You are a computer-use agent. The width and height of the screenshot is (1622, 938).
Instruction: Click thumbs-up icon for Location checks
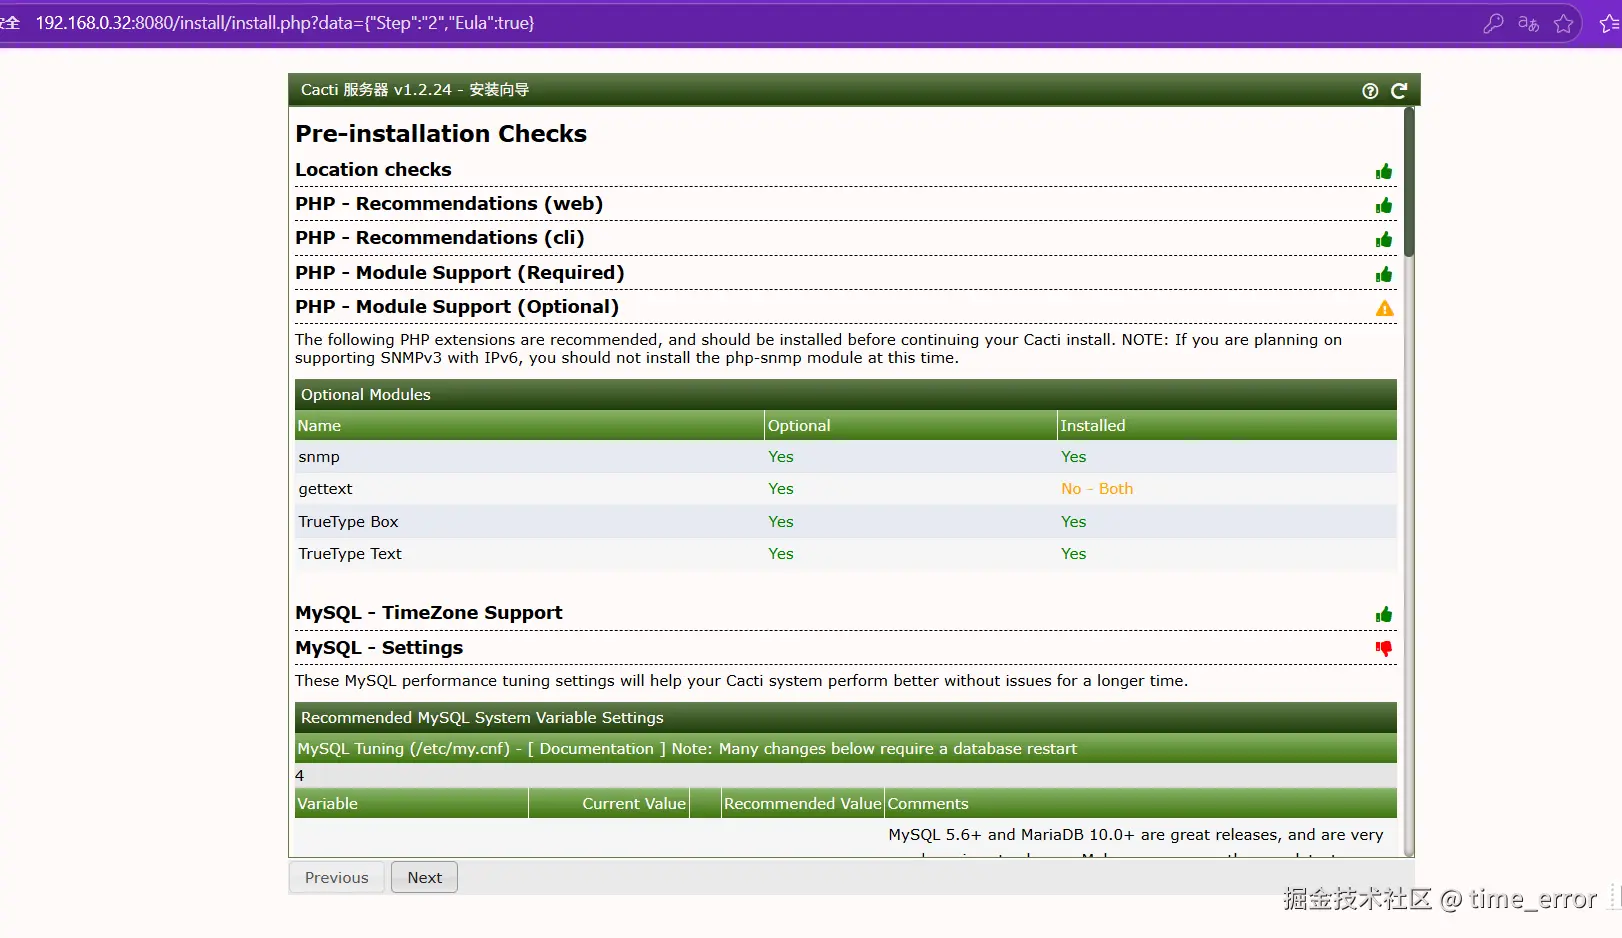(1384, 172)
